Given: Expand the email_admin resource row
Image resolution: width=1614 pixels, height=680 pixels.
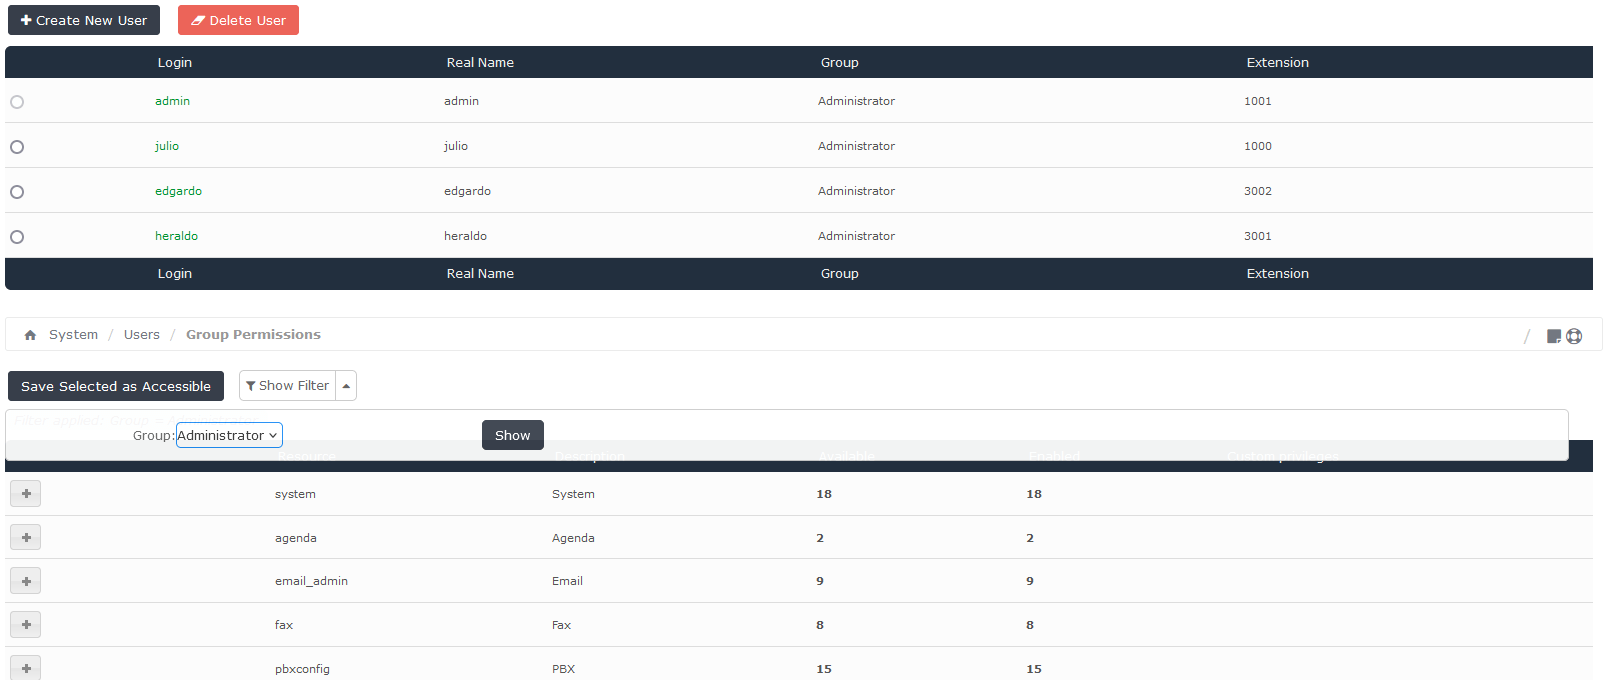Looking at the screenshot, I should coord(26,581).
